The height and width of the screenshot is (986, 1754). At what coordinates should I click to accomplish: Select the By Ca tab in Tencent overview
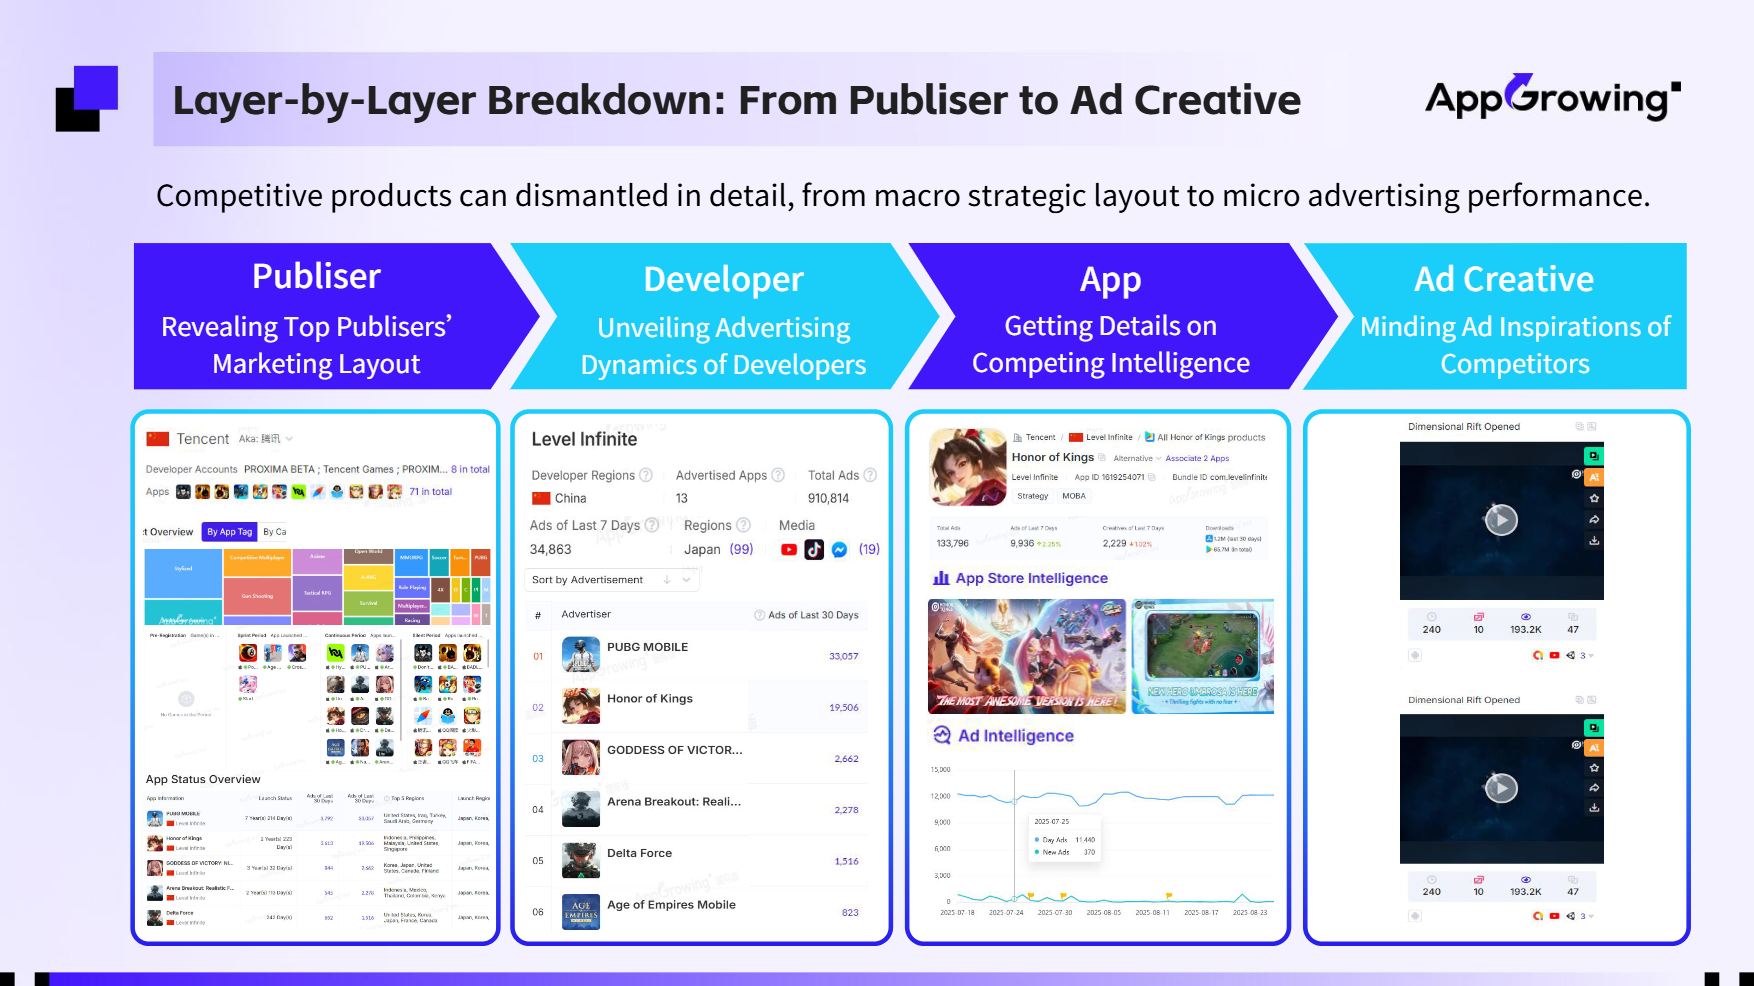(x=275, y=531)
